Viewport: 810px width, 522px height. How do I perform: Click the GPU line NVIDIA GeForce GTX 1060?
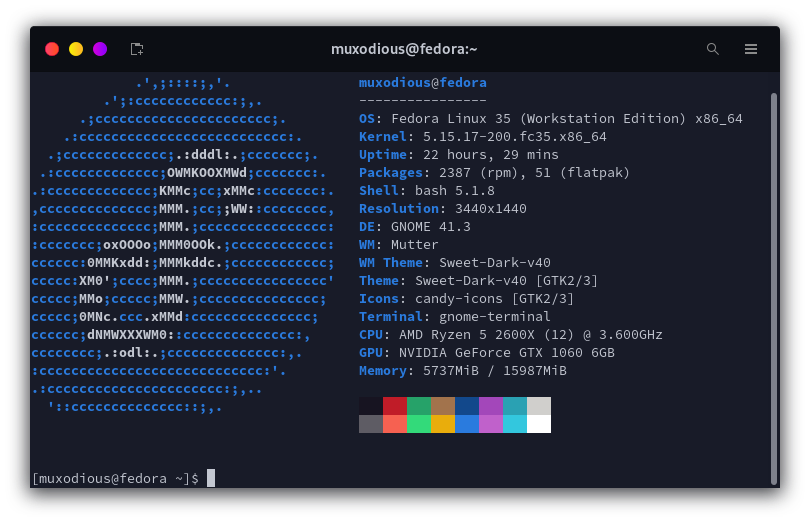coord(487,353)
